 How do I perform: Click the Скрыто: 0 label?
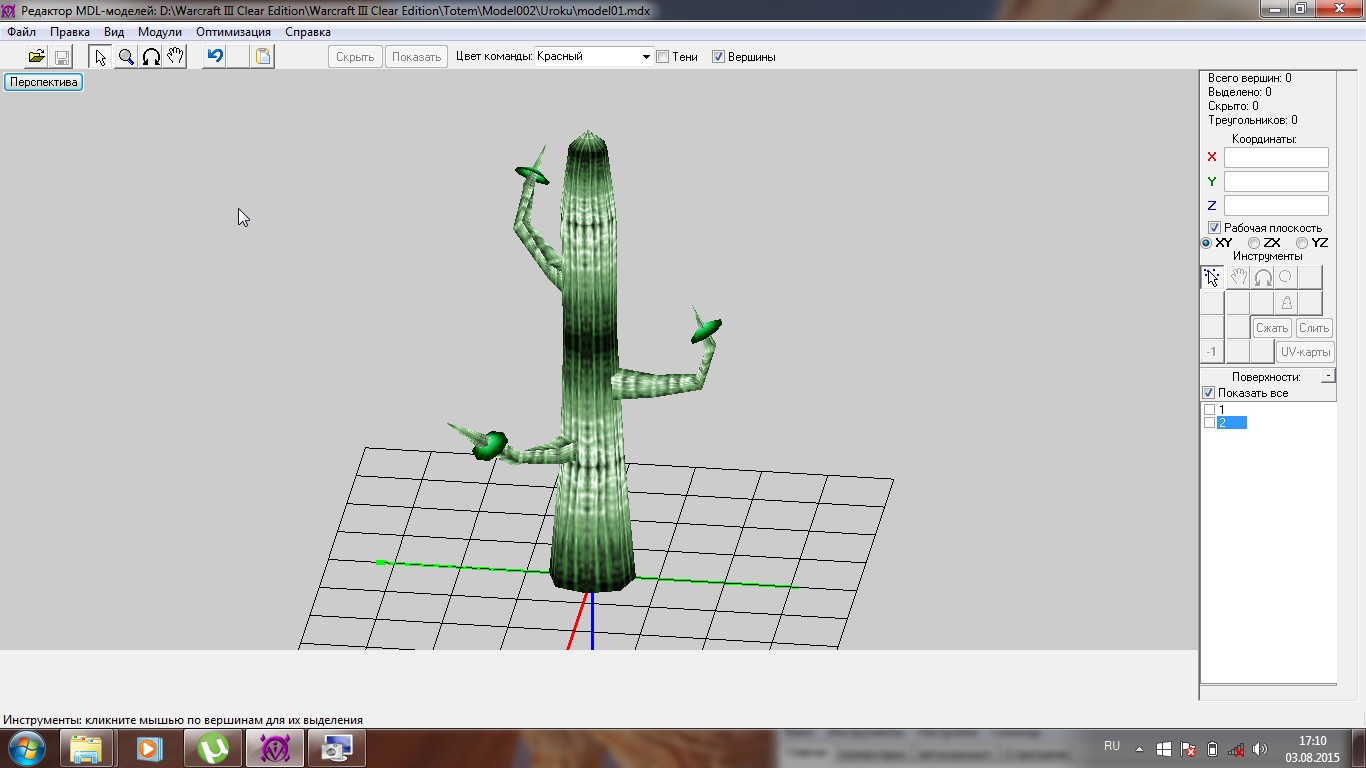click(x=1233, y=106)
